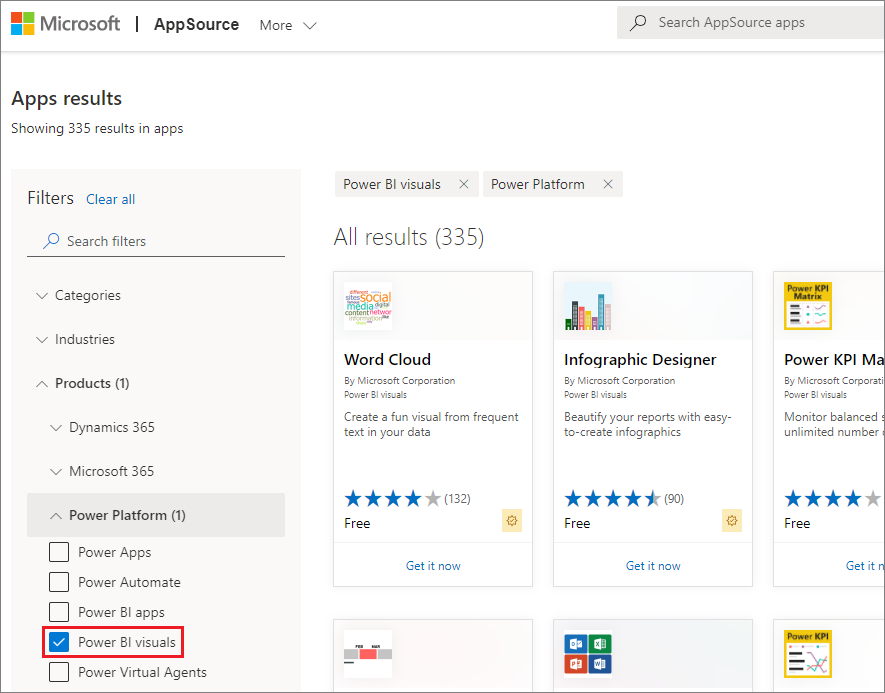Click the All results (335) heading
The height and width of the screenshot is (693, 885).
tap(409, 237)
